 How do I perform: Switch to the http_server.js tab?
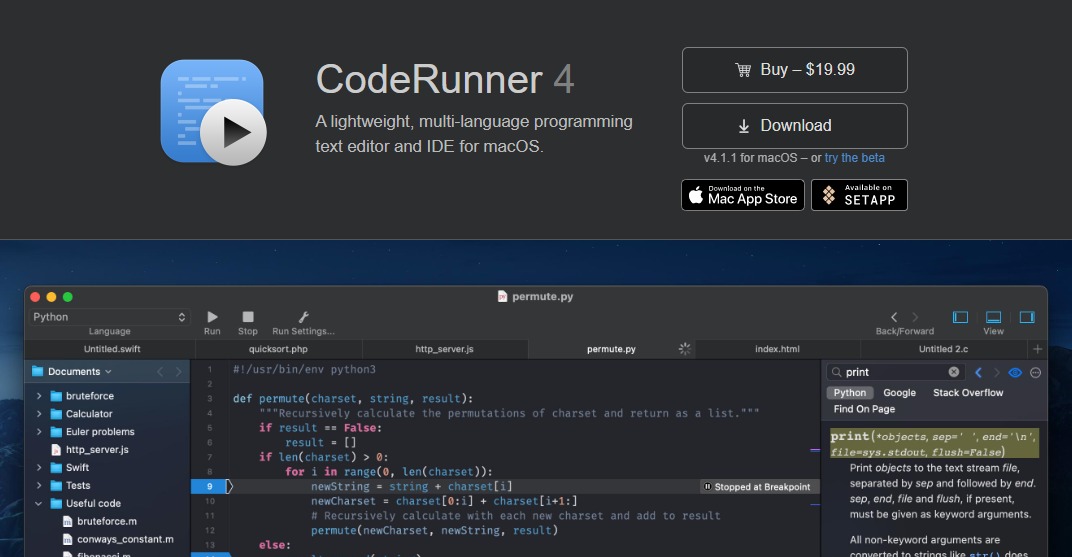point(444,349)
